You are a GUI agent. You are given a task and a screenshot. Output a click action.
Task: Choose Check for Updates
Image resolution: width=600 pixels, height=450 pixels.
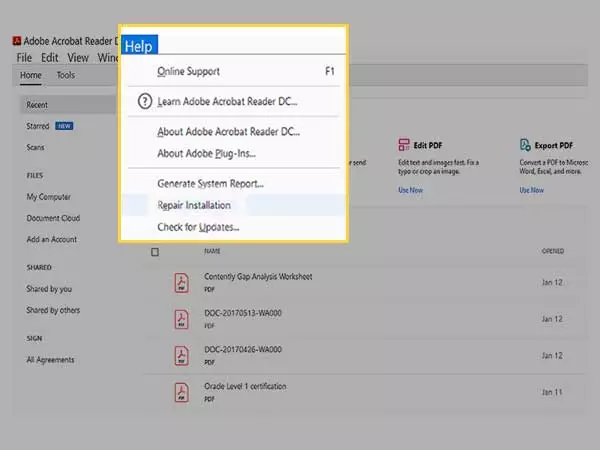point(233,227)
